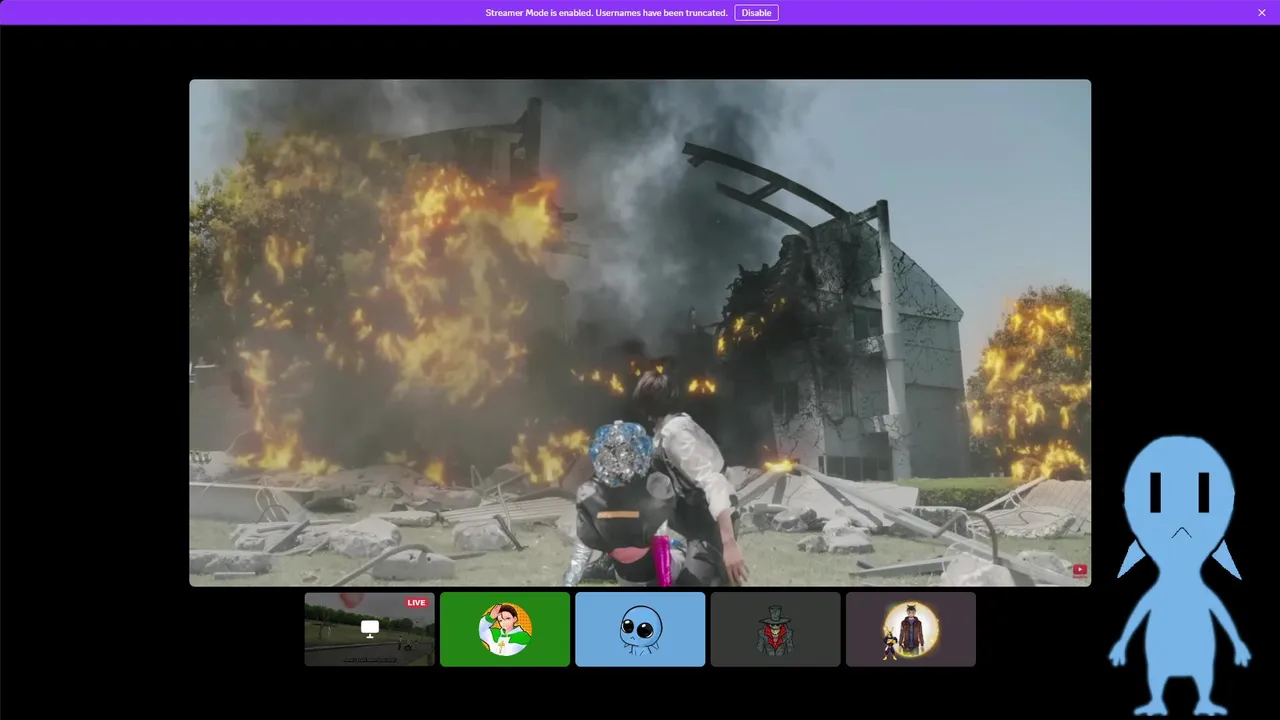Viewport: 1280px width, 720px height.
Task: Click the LIVE badge on the stream tile
Action: pyautogui.click(x=416, y=603)
